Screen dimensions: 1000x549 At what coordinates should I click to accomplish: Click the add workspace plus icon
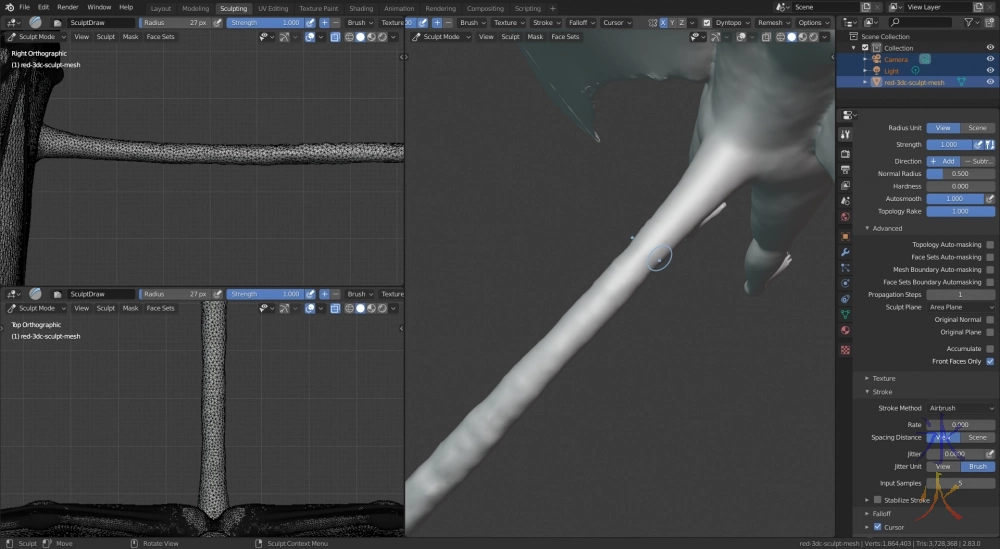coord(554,8)
